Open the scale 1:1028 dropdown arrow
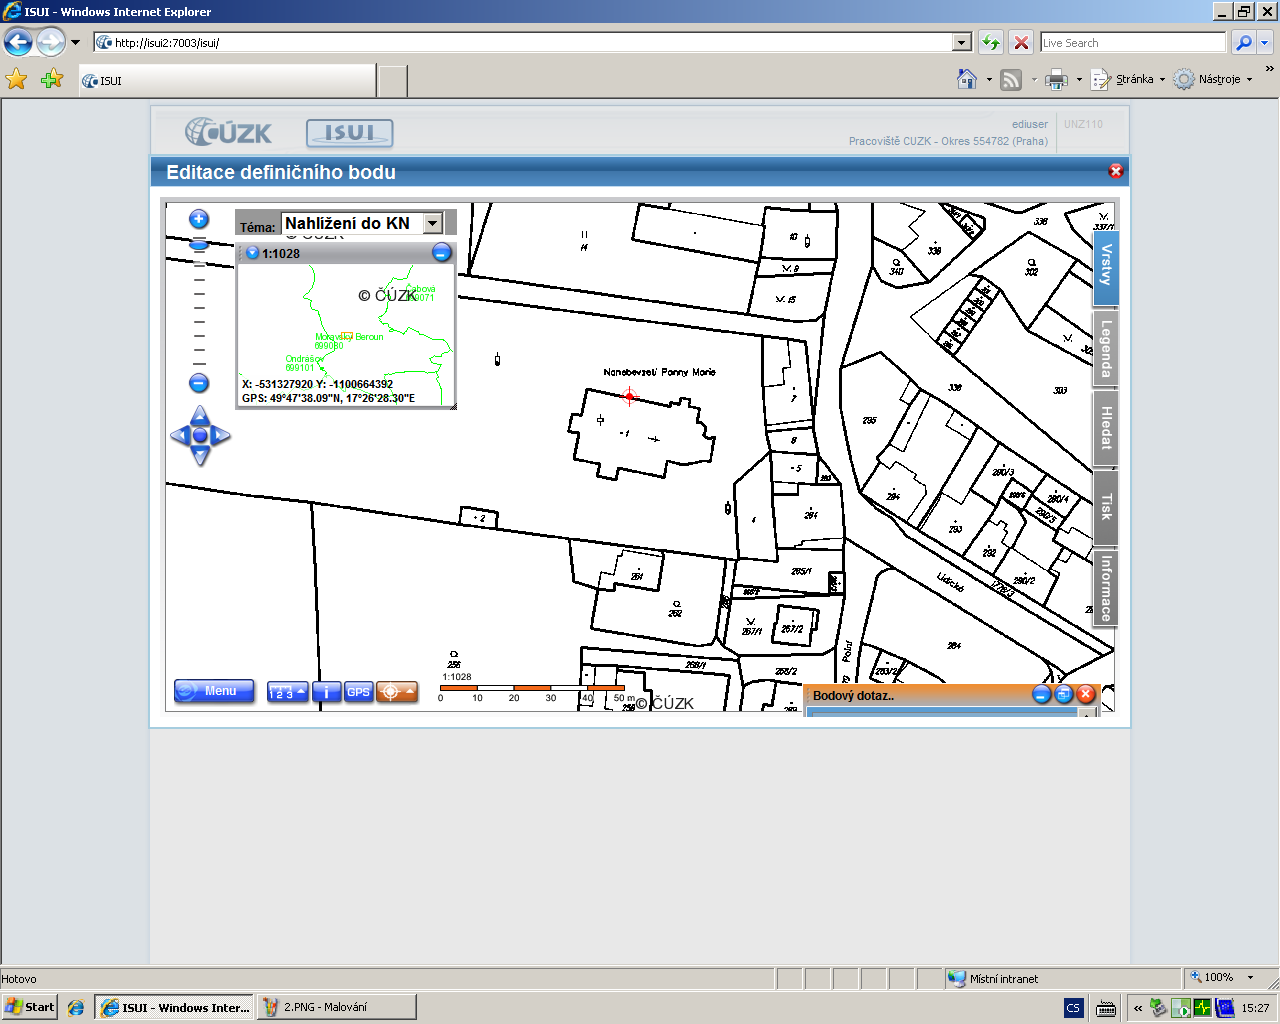1280x1024 pixels. pos(252,253)
